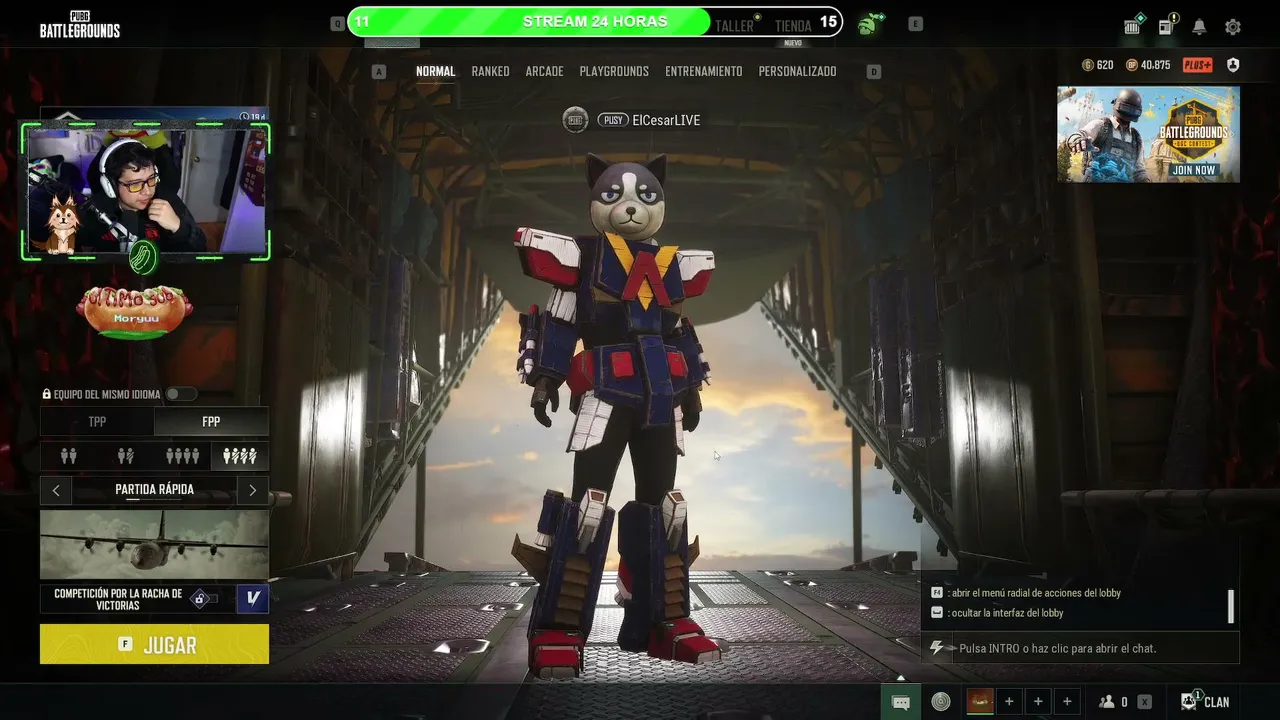Click the player emblem beside ElCesarLIVE

[575, 120]
